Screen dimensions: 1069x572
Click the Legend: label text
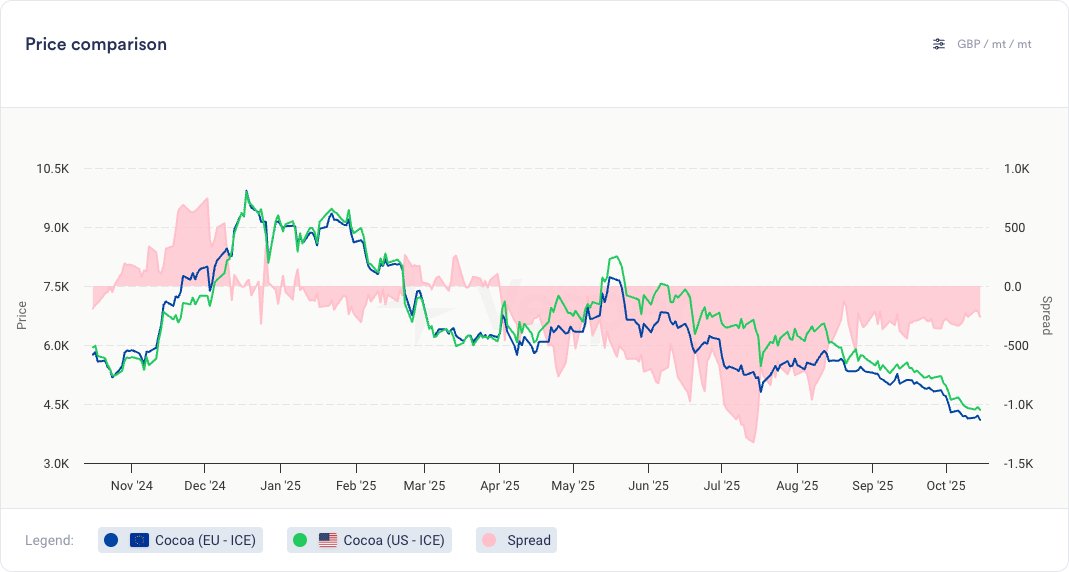(50, 540)
